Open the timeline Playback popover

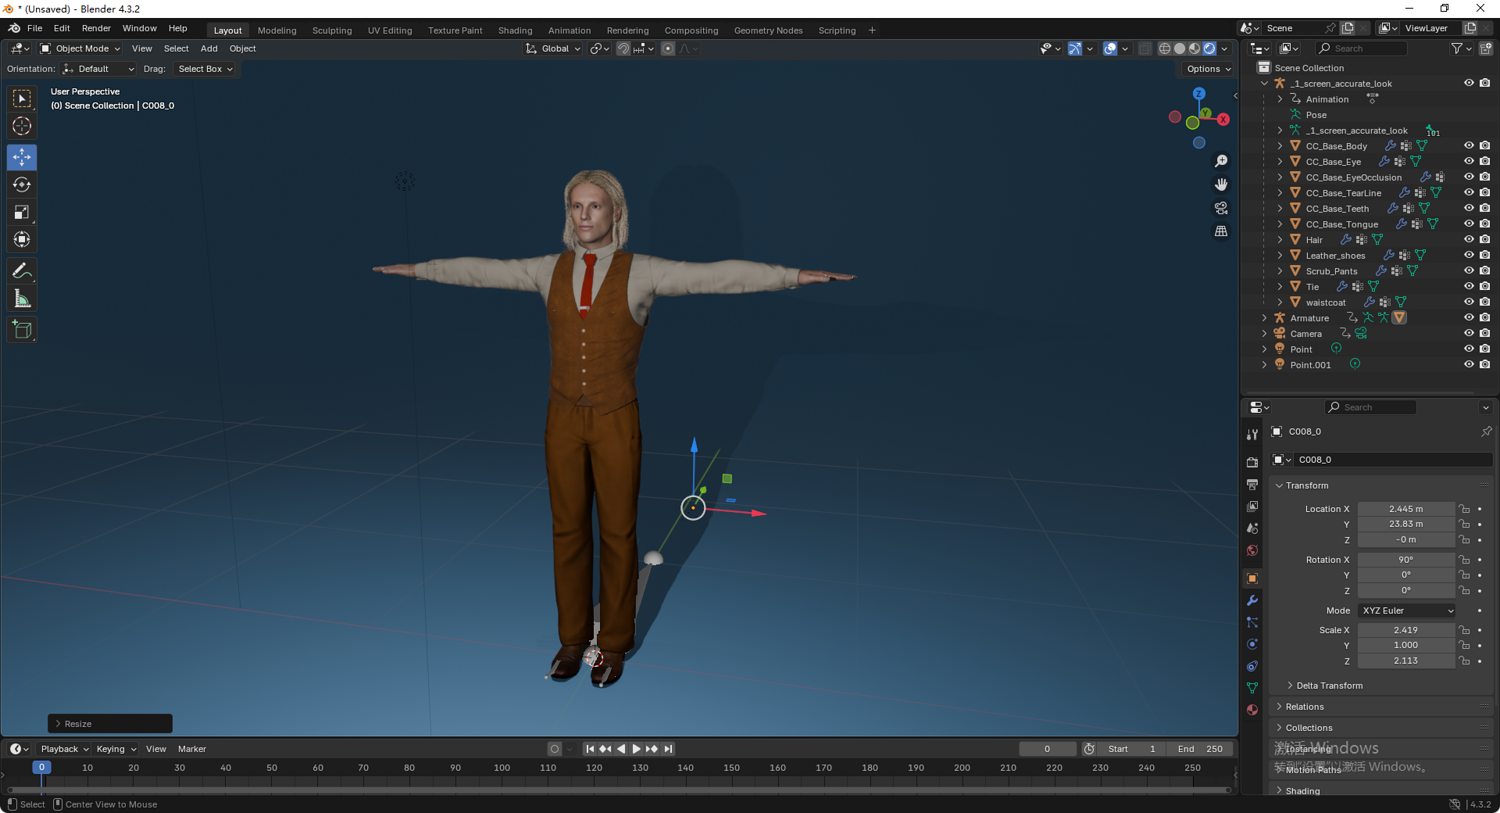tap(64, 749)
